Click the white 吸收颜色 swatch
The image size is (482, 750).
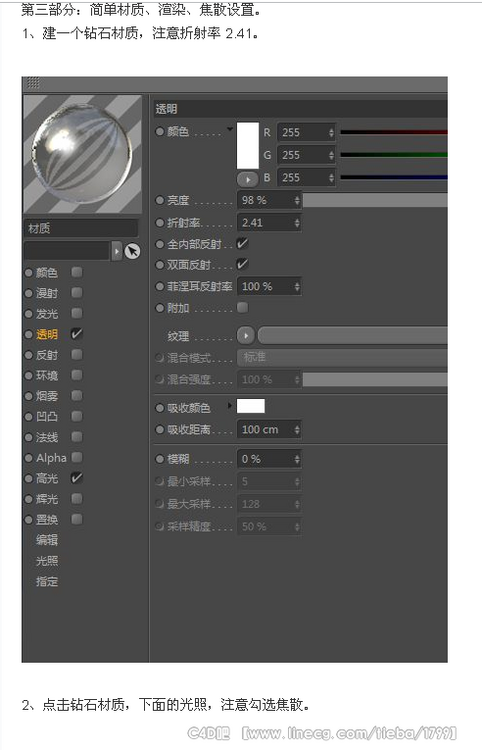click(251, 406)
